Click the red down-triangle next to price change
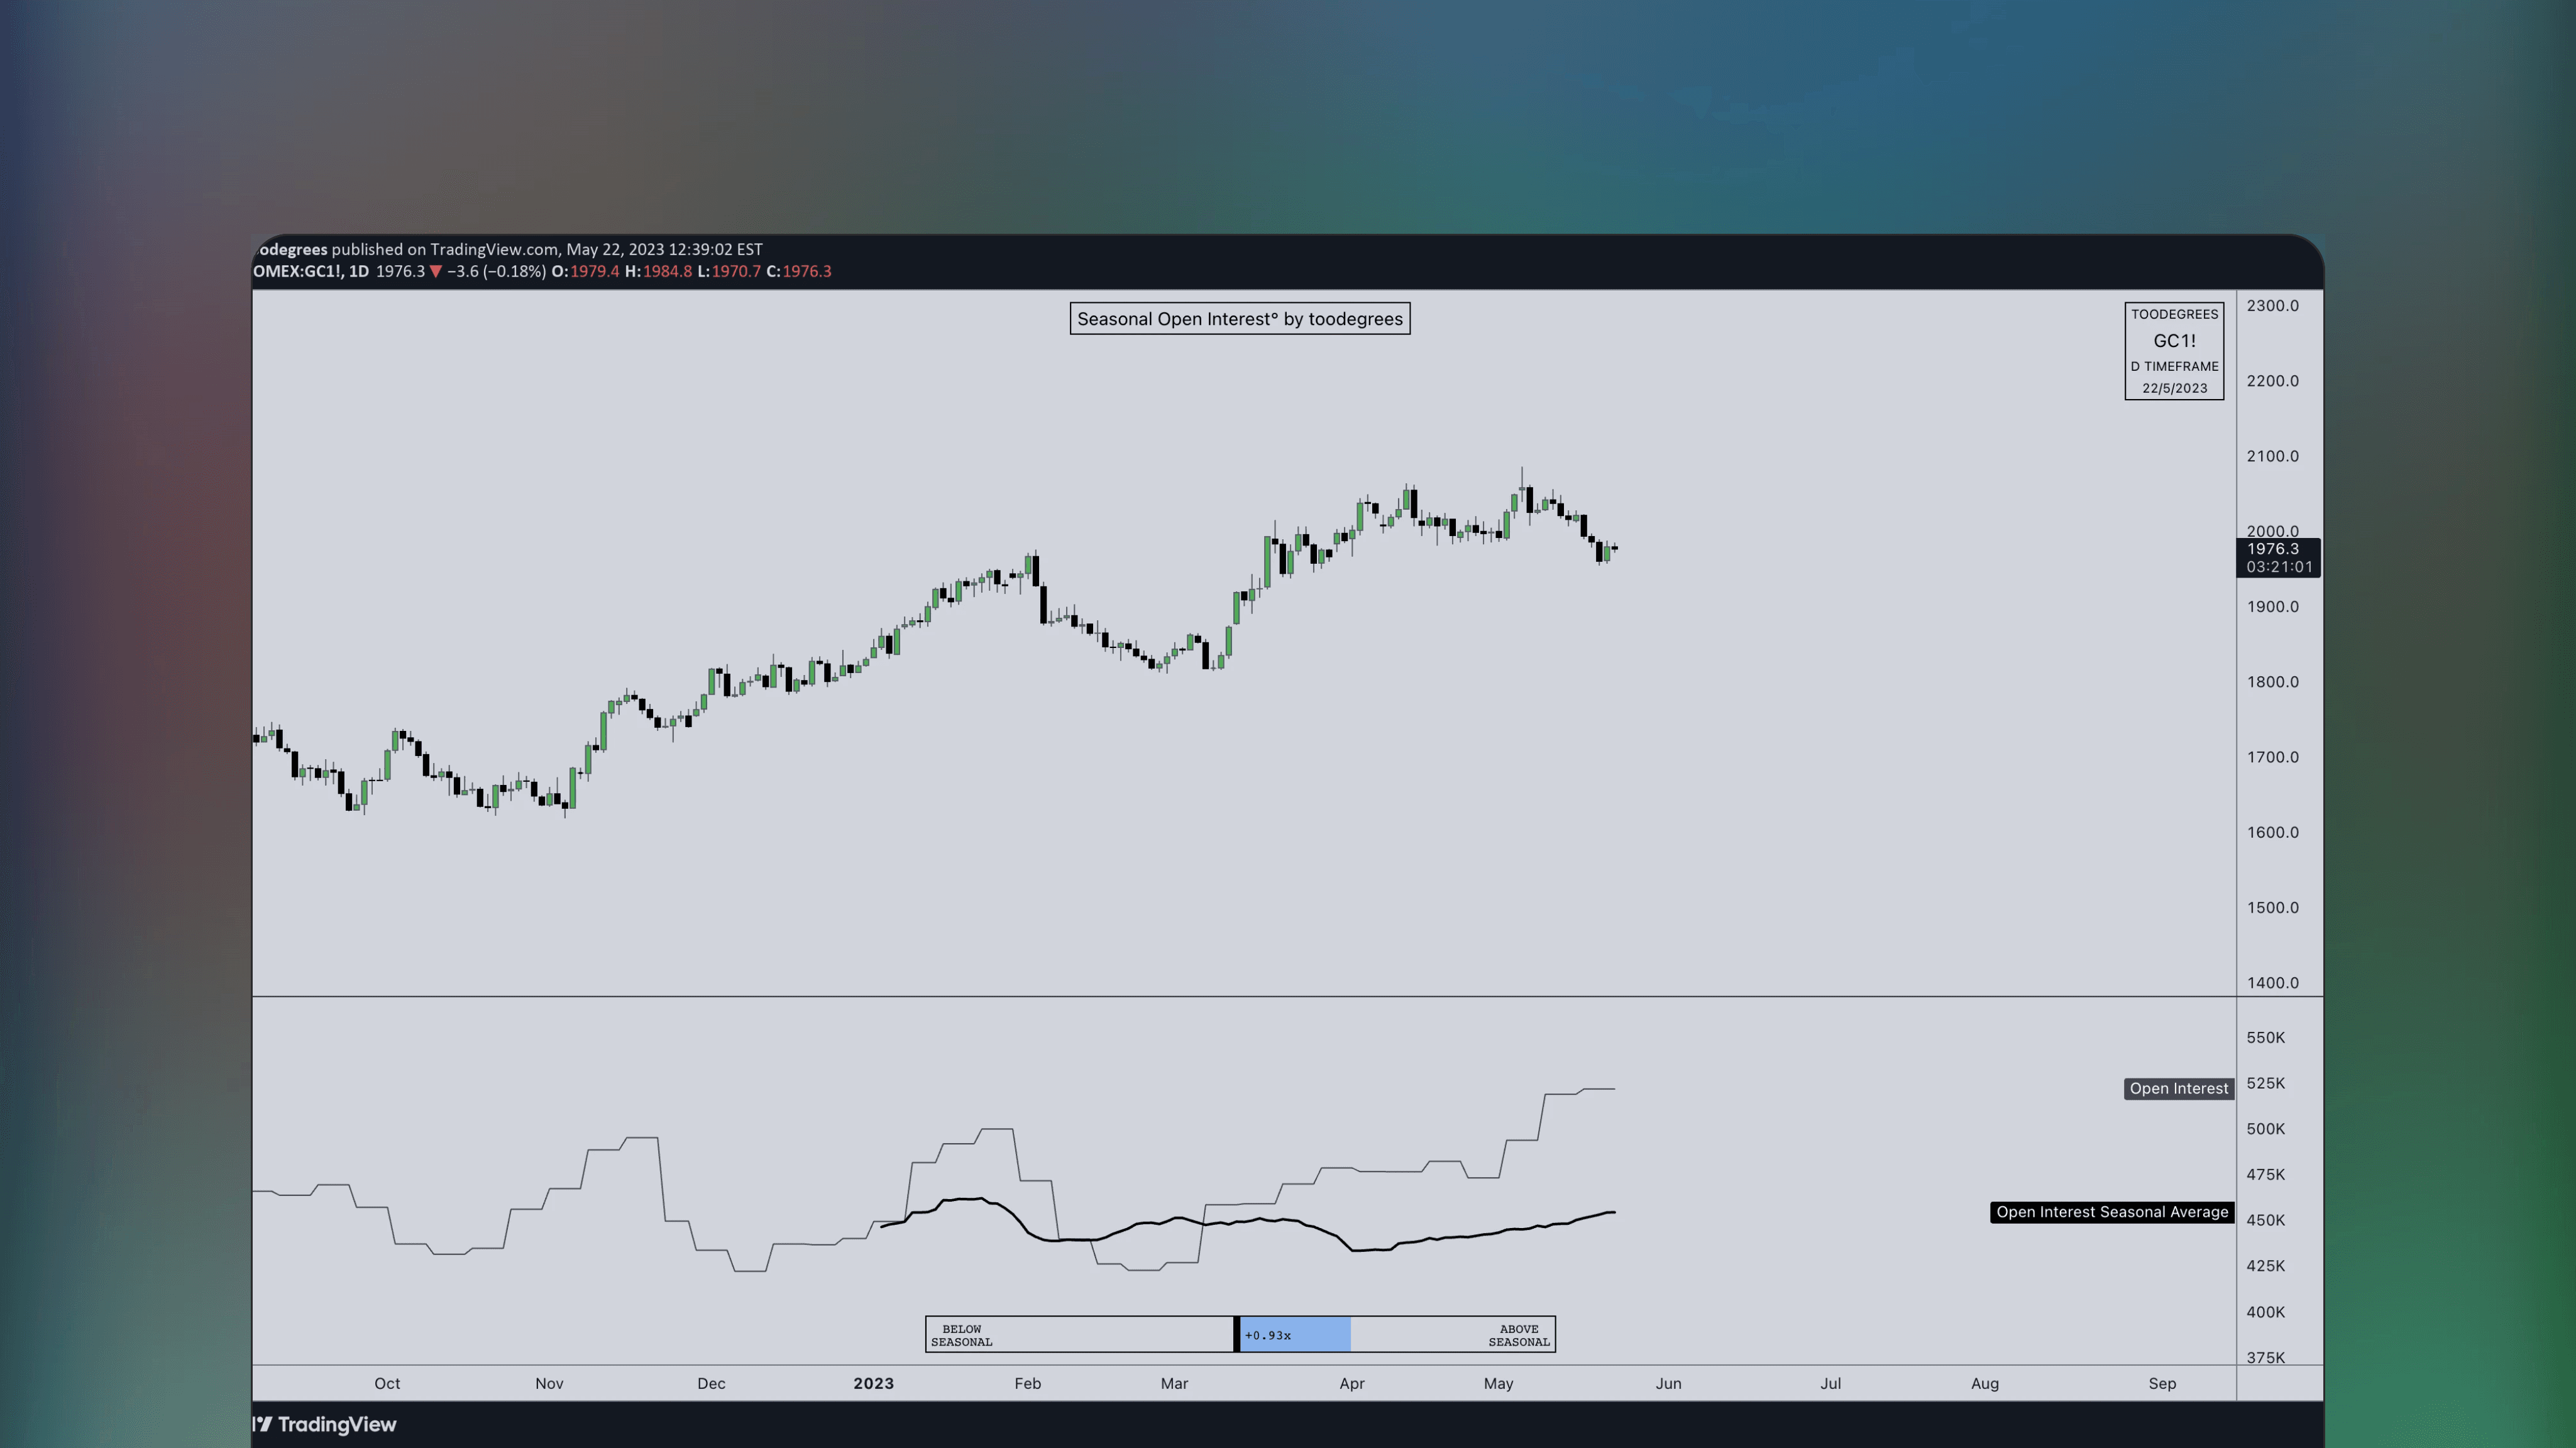The image size is (2576, 1448). [437, 271]
